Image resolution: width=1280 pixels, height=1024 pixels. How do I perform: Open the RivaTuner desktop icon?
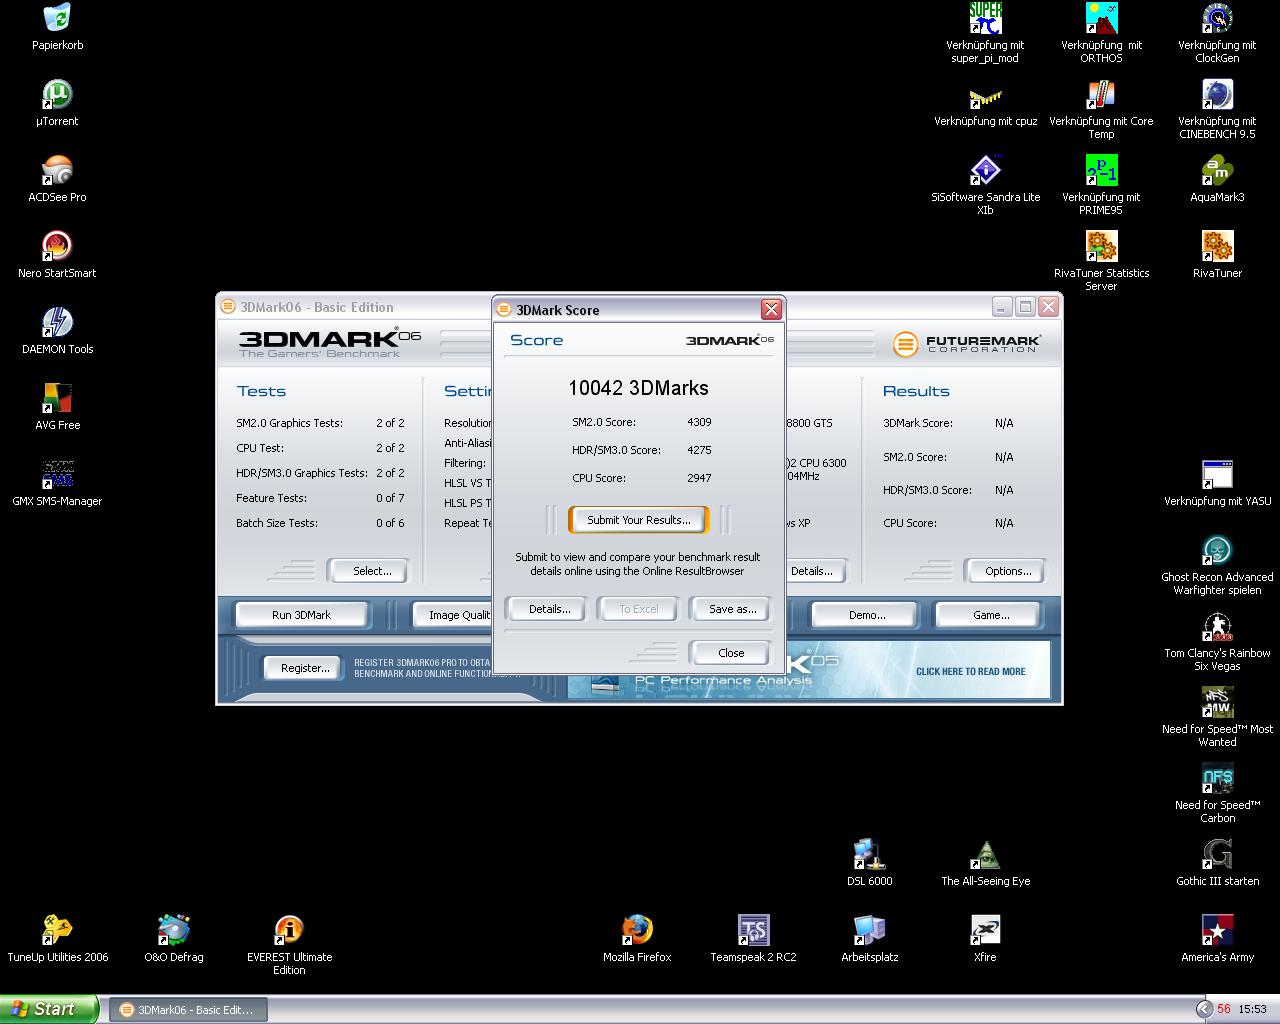(1217, 247)
